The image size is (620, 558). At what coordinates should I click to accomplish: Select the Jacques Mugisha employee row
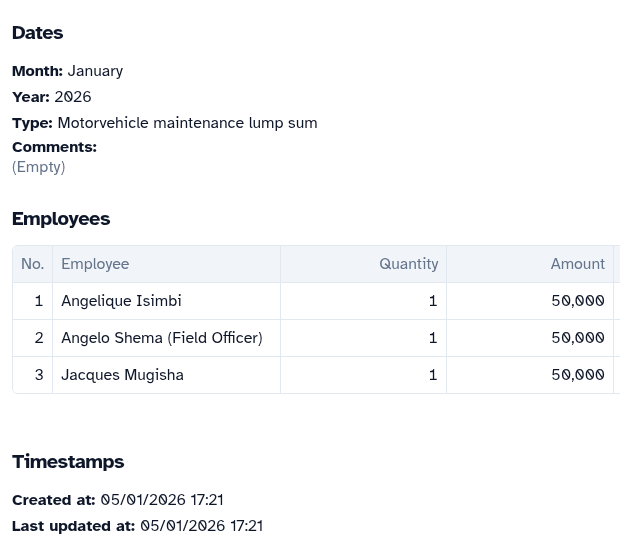coord(122,375)
